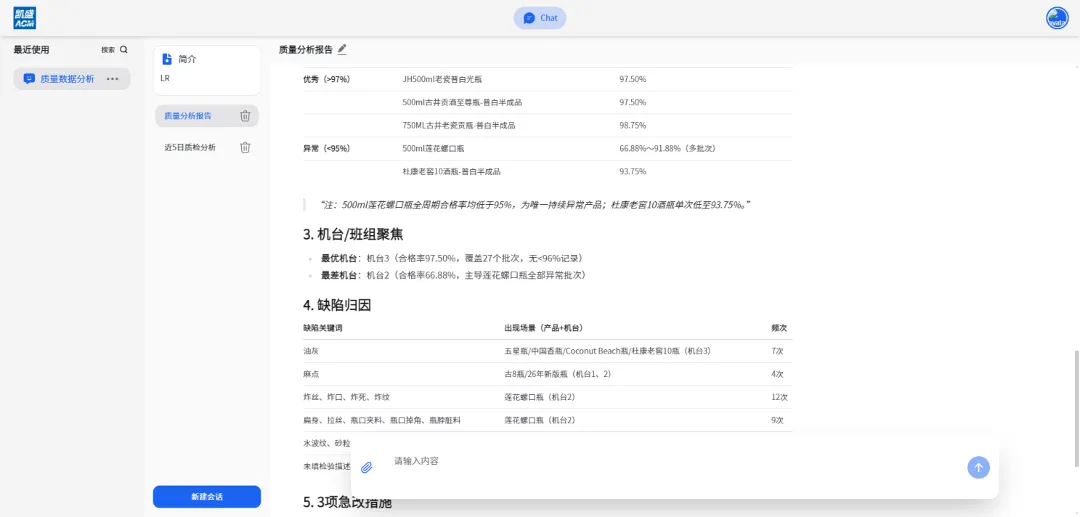The width and height of the screenshot is (1080, 517).
Task: Click the 最差机台 bullet line
Action: (x=453, y=275)
